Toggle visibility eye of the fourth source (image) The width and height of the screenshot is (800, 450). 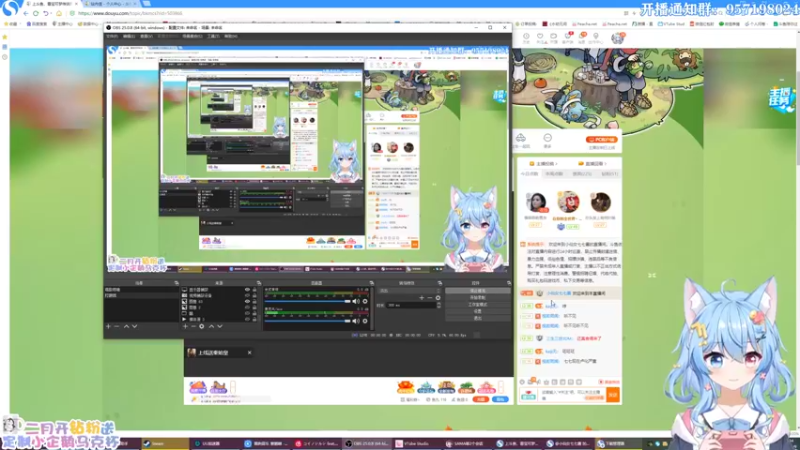(x=247, y=307)
